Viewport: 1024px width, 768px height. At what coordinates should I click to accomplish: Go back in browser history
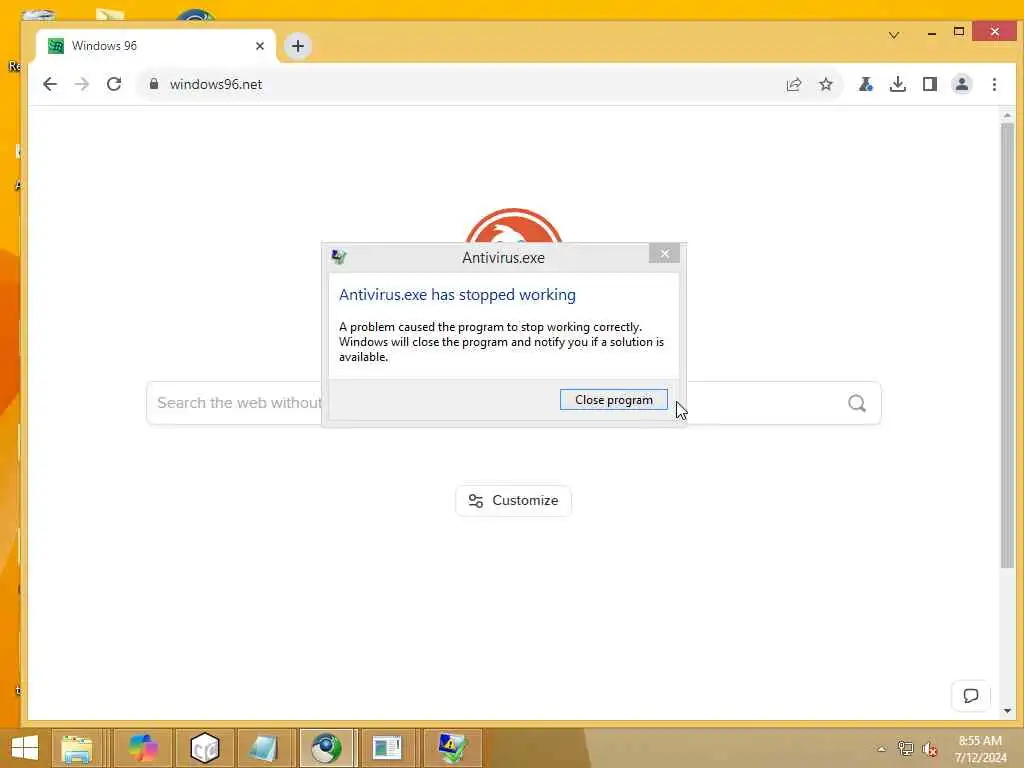[x=50, y=84]
